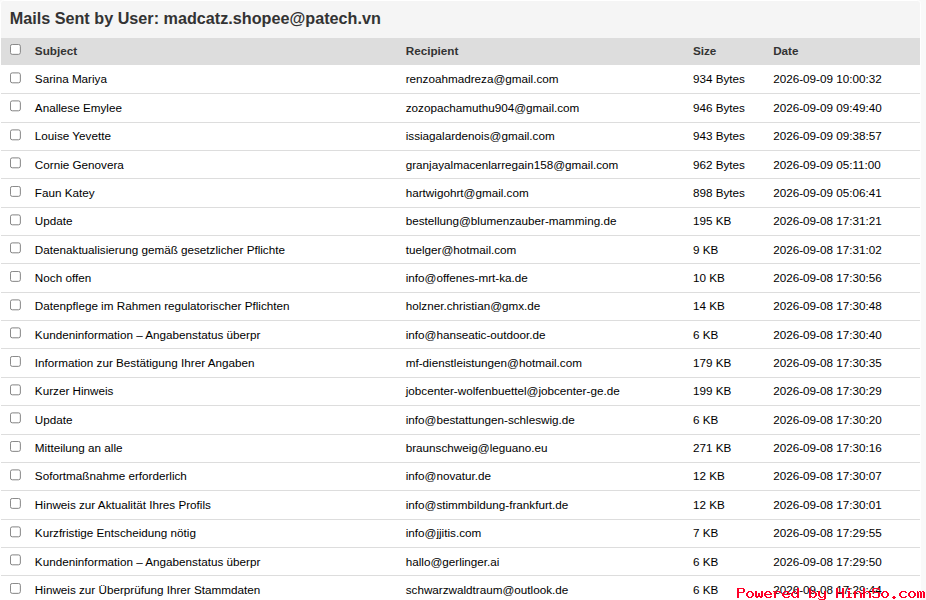Click recipient jobcenter-wolfenbuettel@jobcenter-ge.de

(512, 392)
